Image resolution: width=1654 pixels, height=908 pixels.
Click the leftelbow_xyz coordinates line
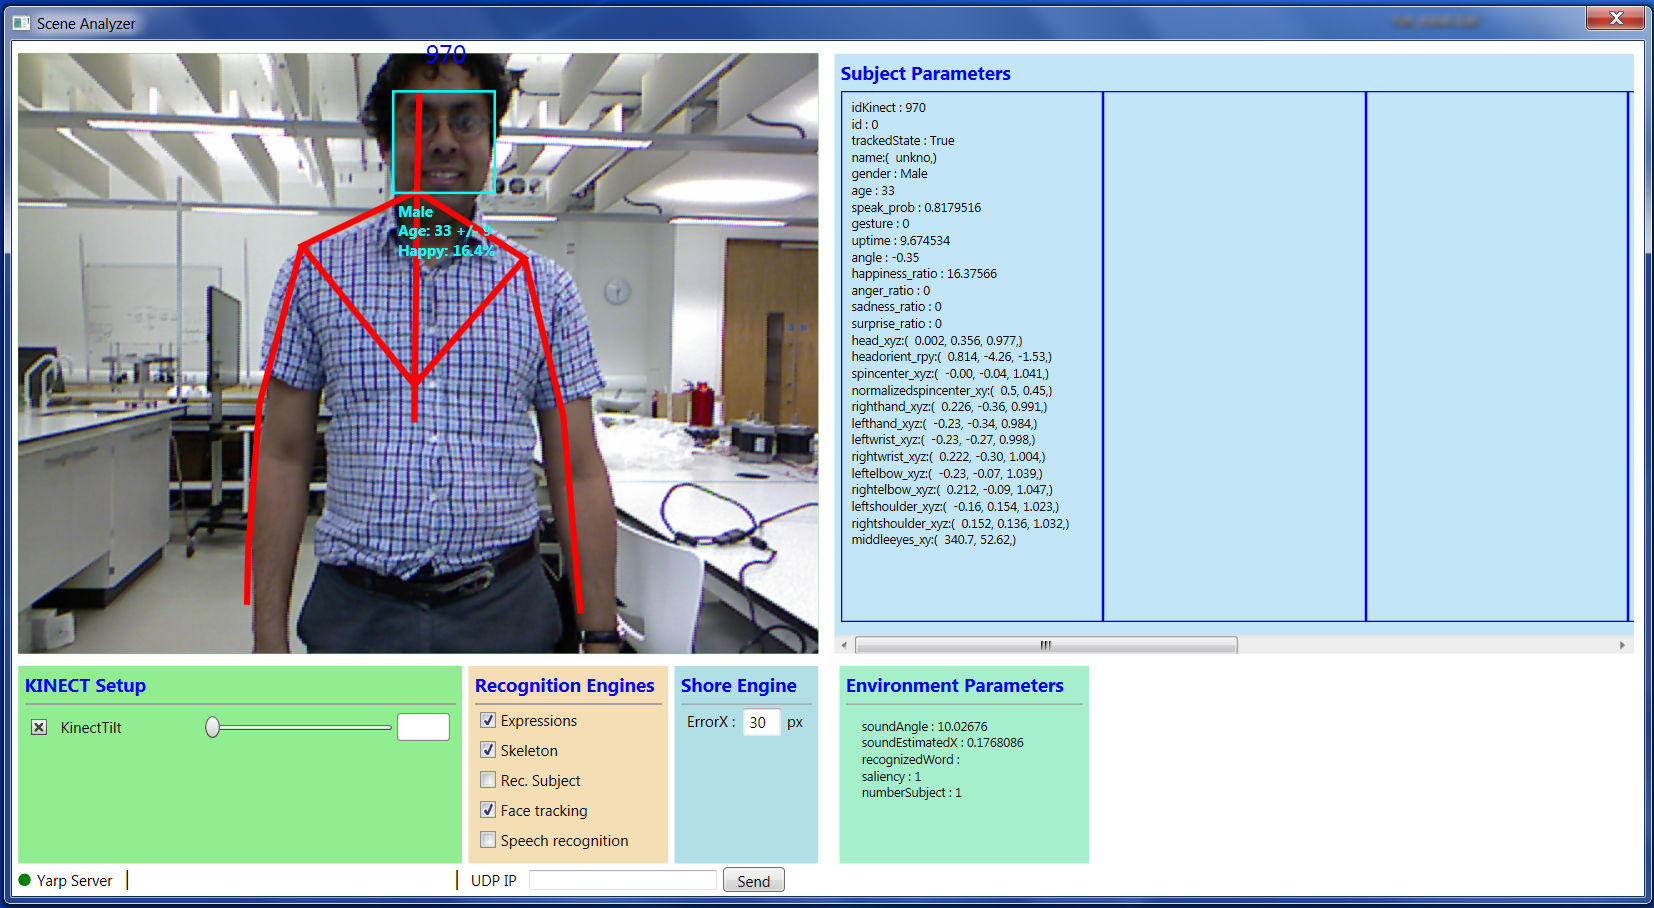click(947, 474)
